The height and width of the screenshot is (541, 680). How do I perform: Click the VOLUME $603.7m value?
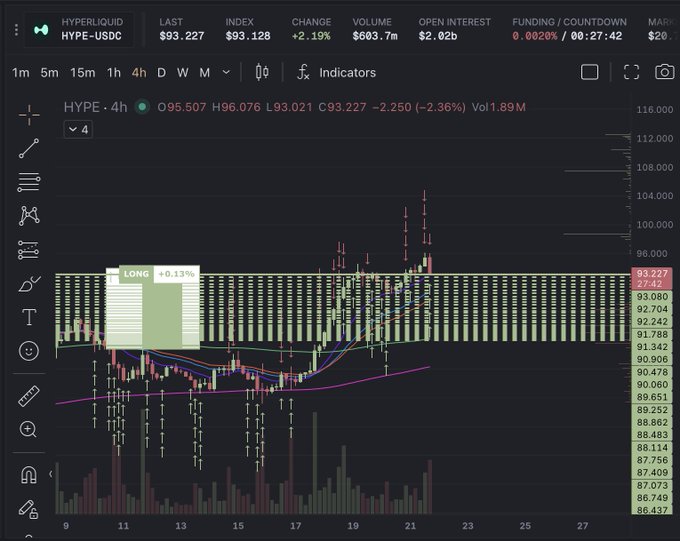tap(375, 36)
